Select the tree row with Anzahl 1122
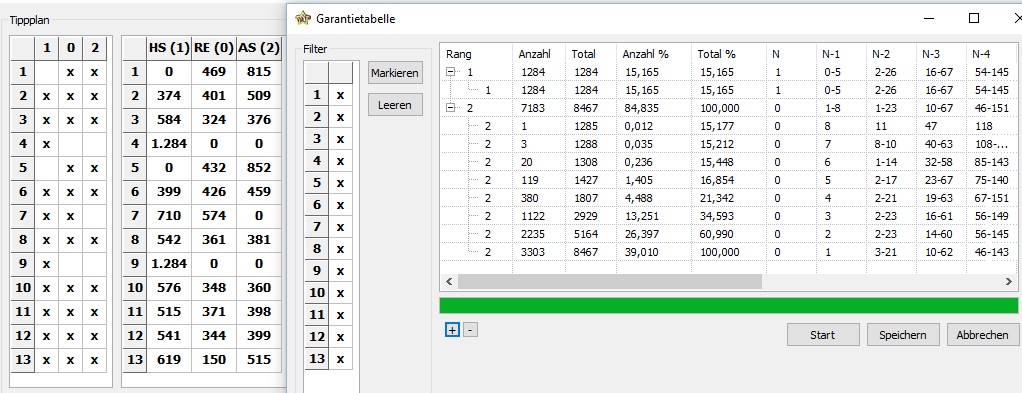This screenshot has width=1022, height=393. (729, 216)
